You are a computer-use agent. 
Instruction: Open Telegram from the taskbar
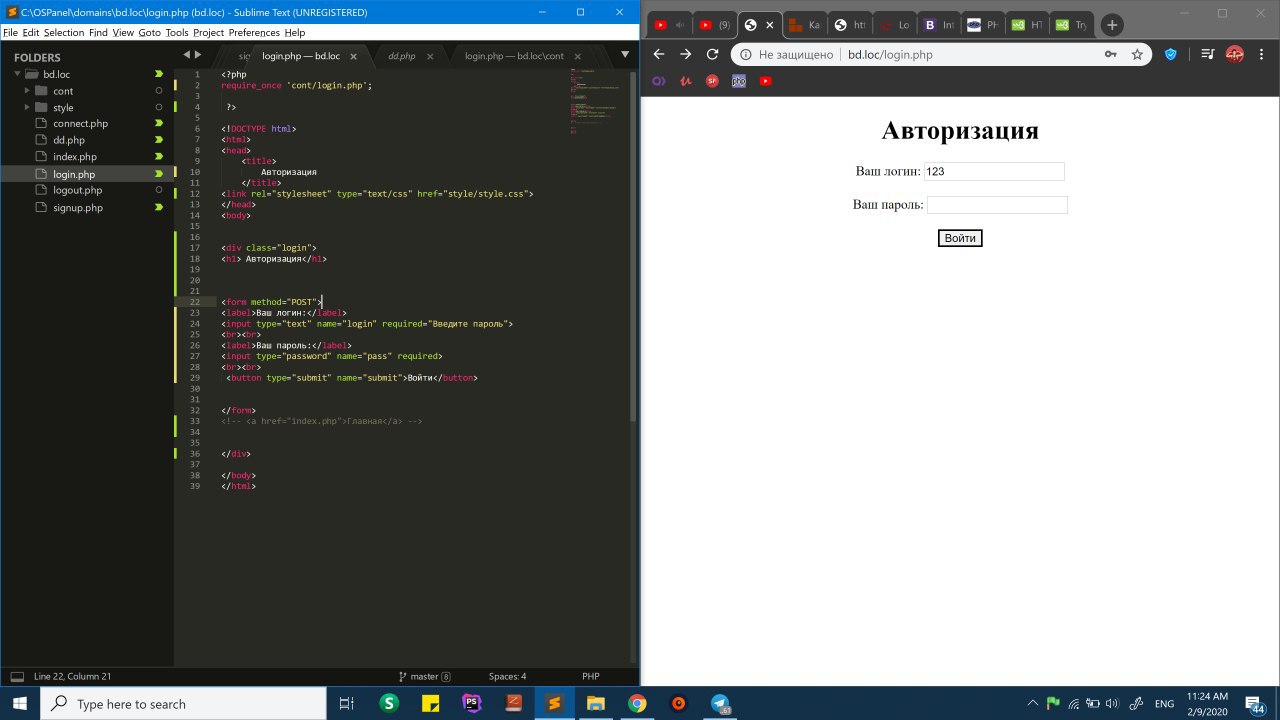(720, 704)
